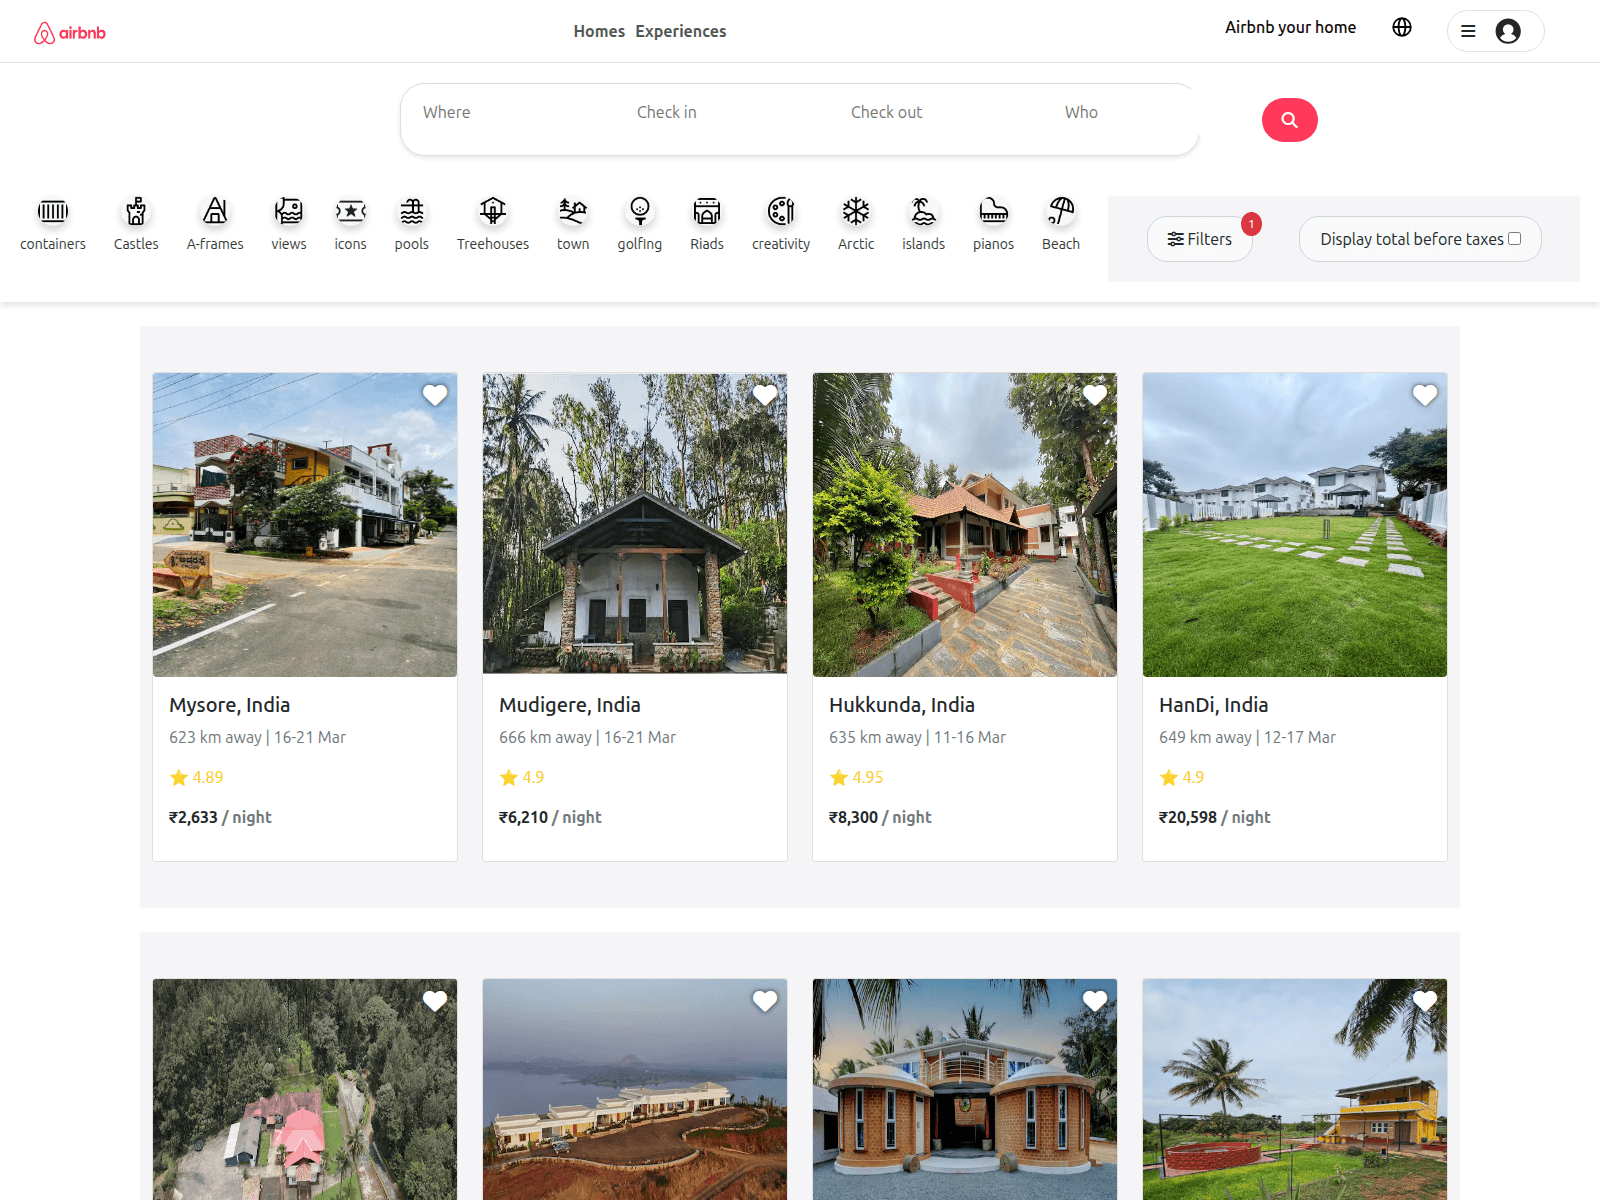Open the Mysore listing photo
The height and width of the screenshot is (1200, 1600).
305,525
